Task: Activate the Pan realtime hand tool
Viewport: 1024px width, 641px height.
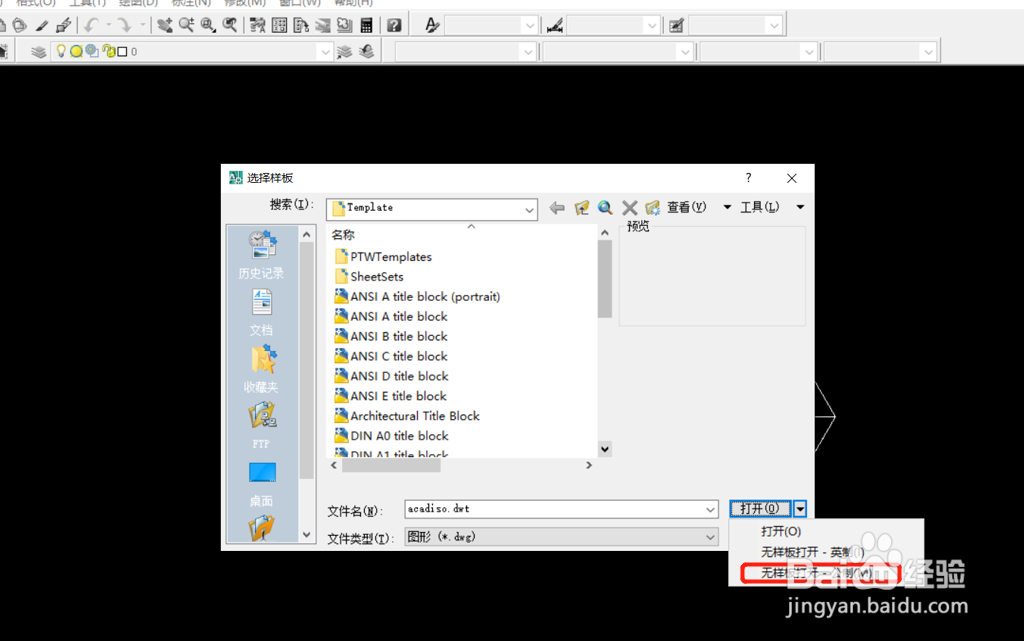Action: tap(165, 25)
